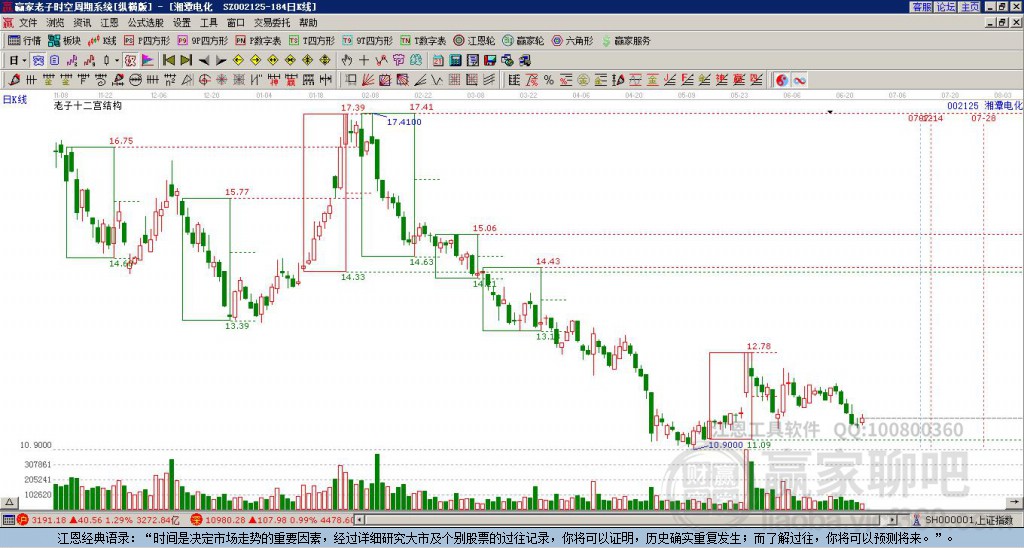Click the 客服 customer service button

922,7
